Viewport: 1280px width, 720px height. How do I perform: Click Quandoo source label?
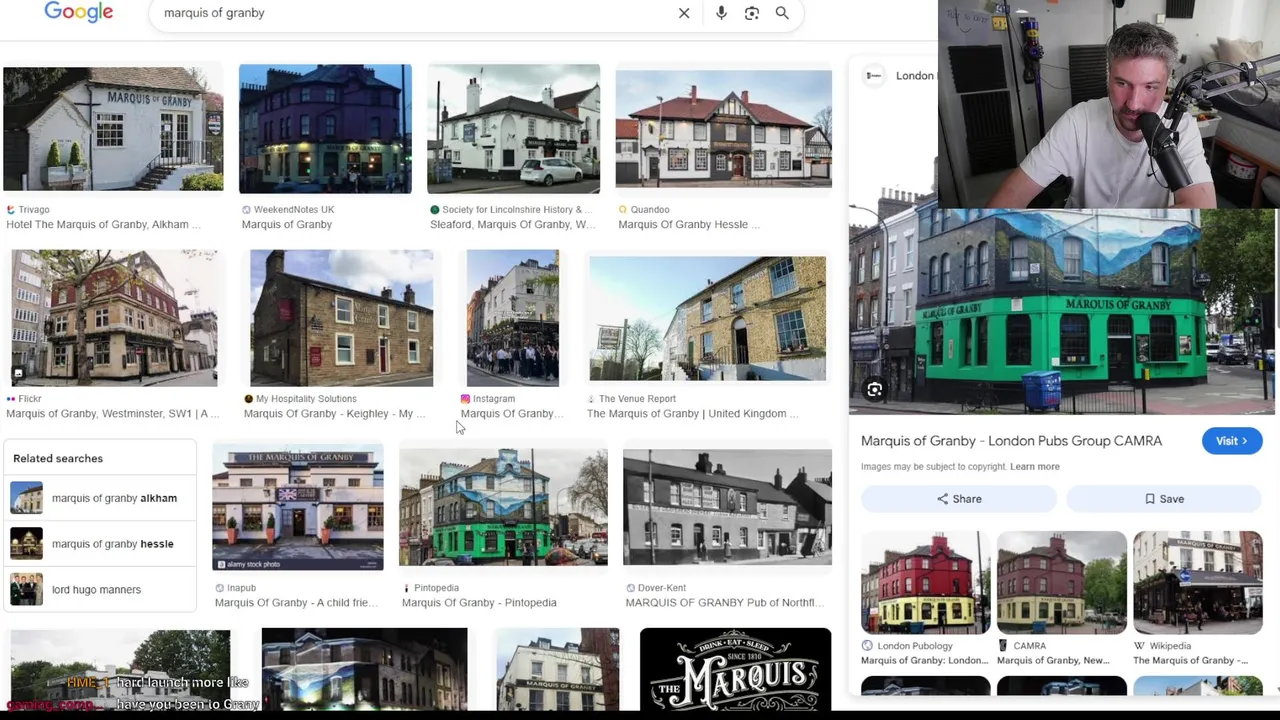(x=650, y=210)
